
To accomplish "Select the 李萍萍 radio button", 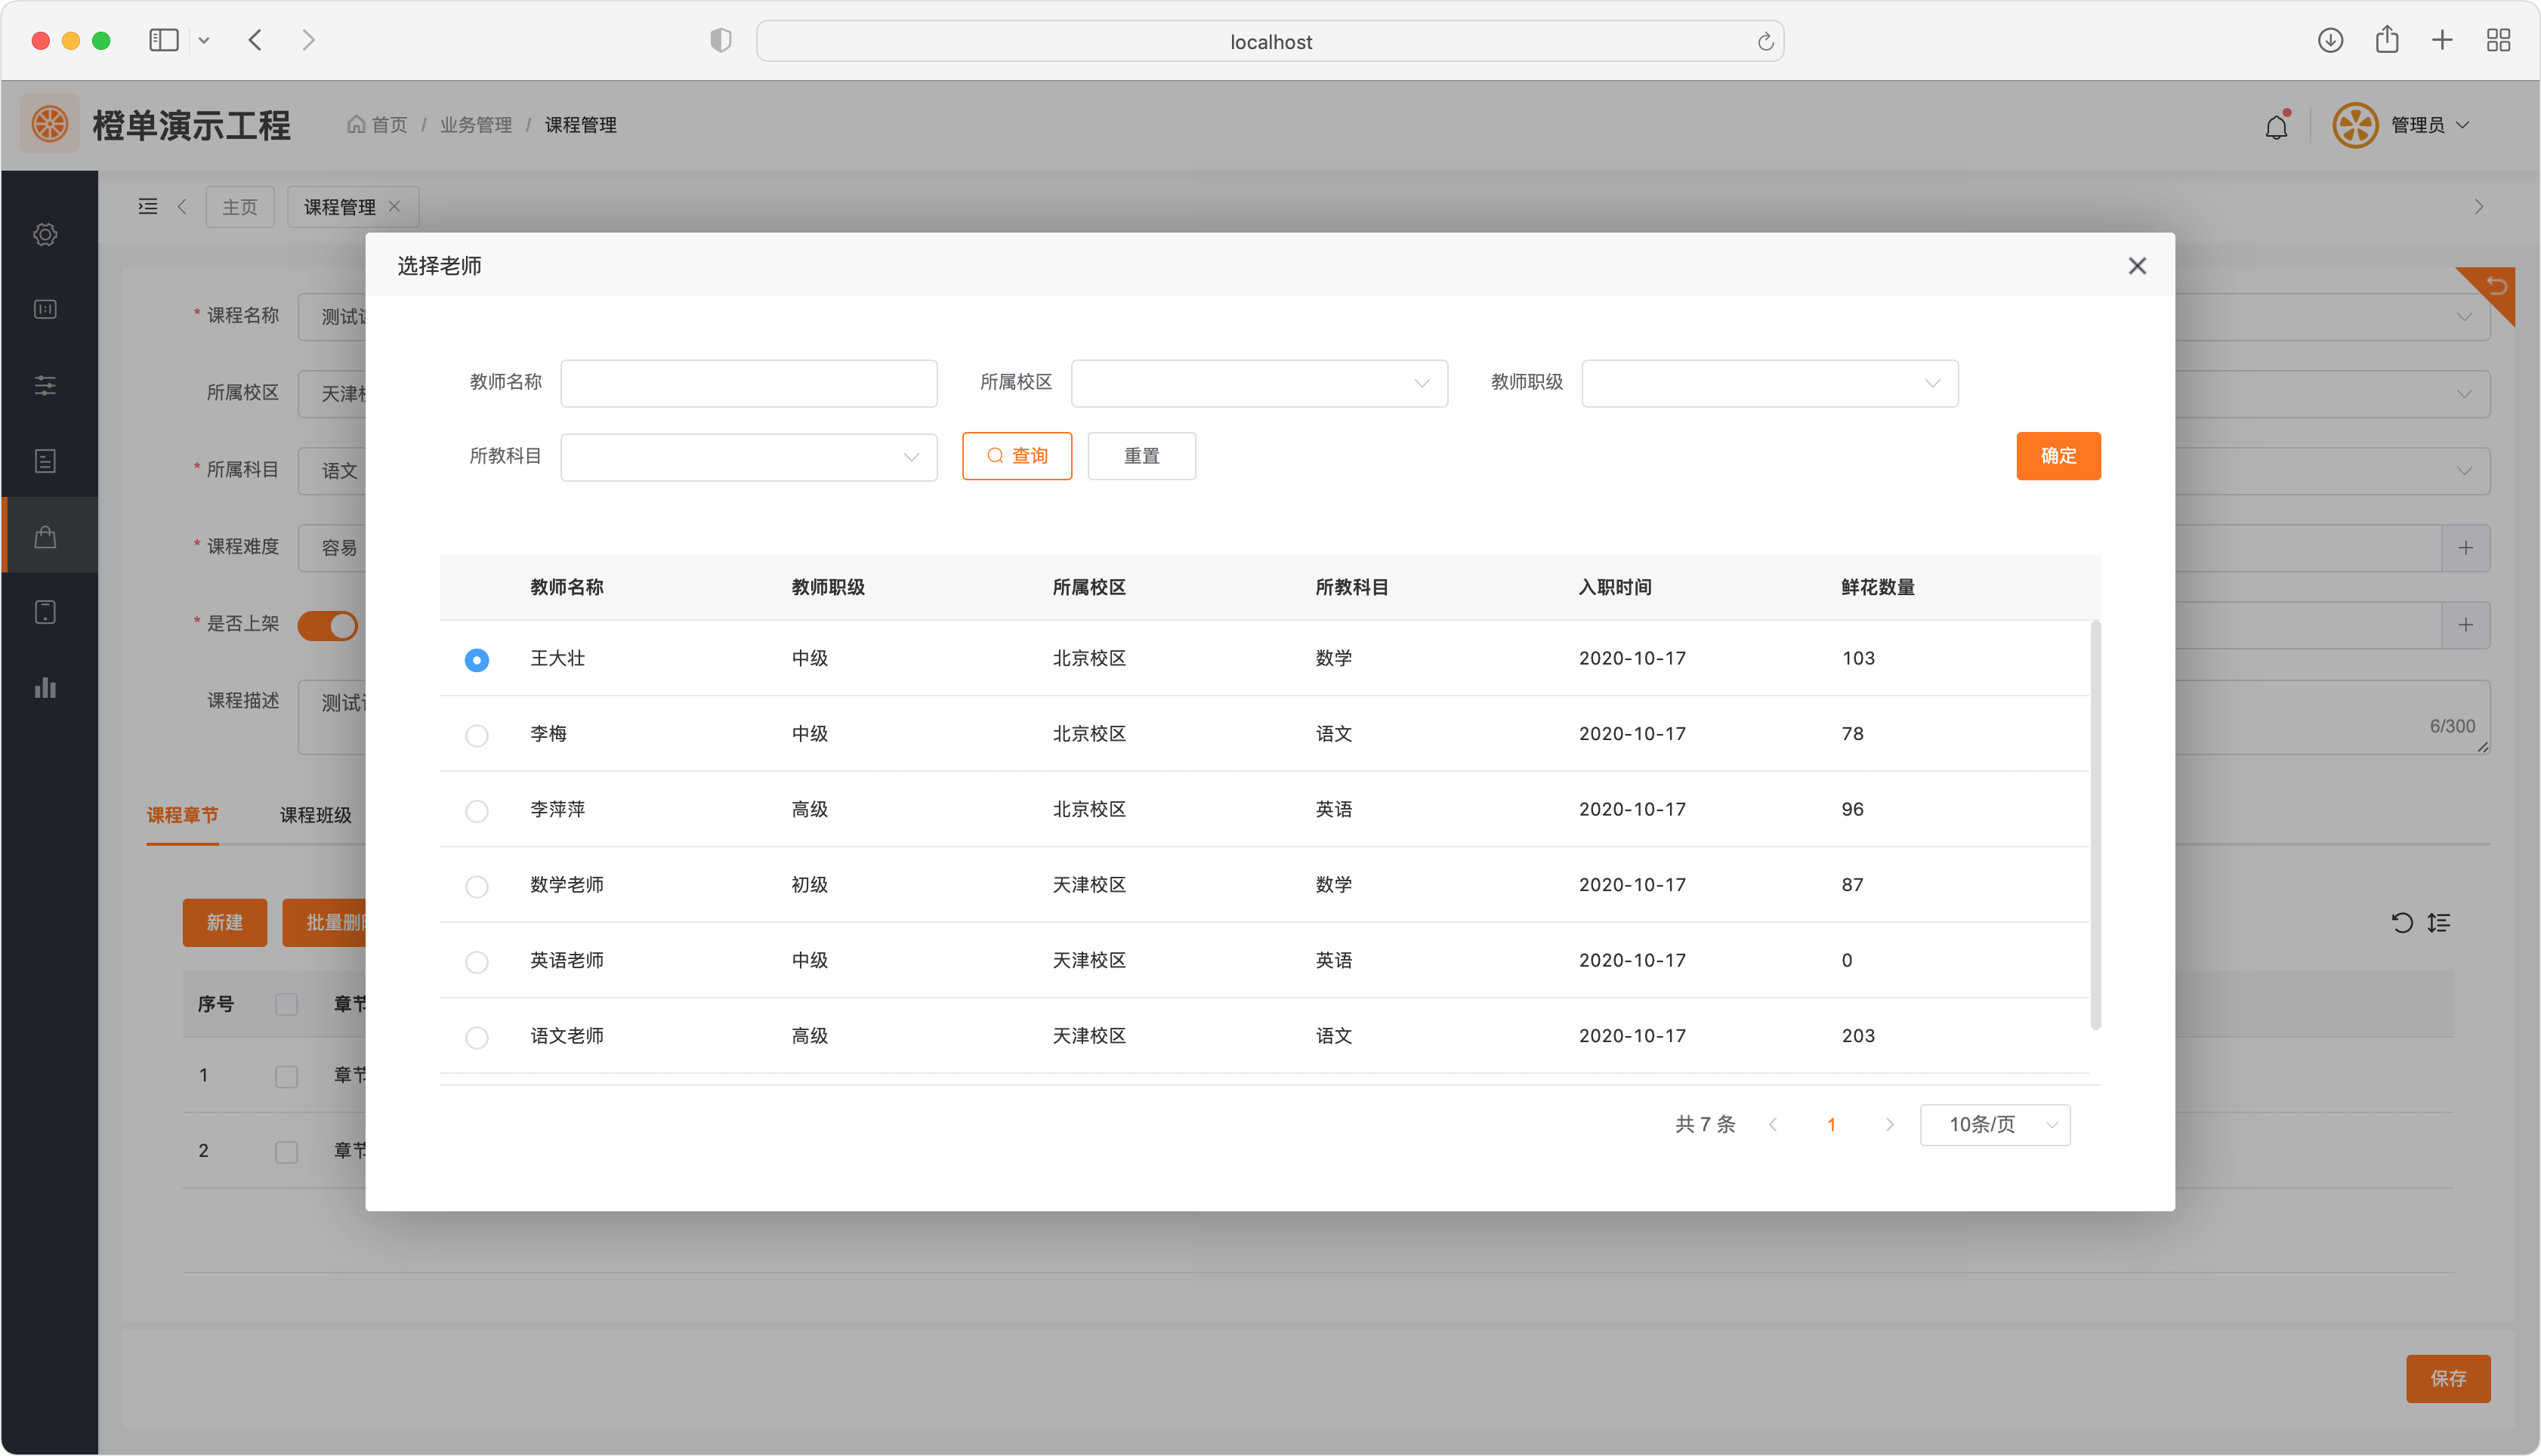I will tap(477, 810).
